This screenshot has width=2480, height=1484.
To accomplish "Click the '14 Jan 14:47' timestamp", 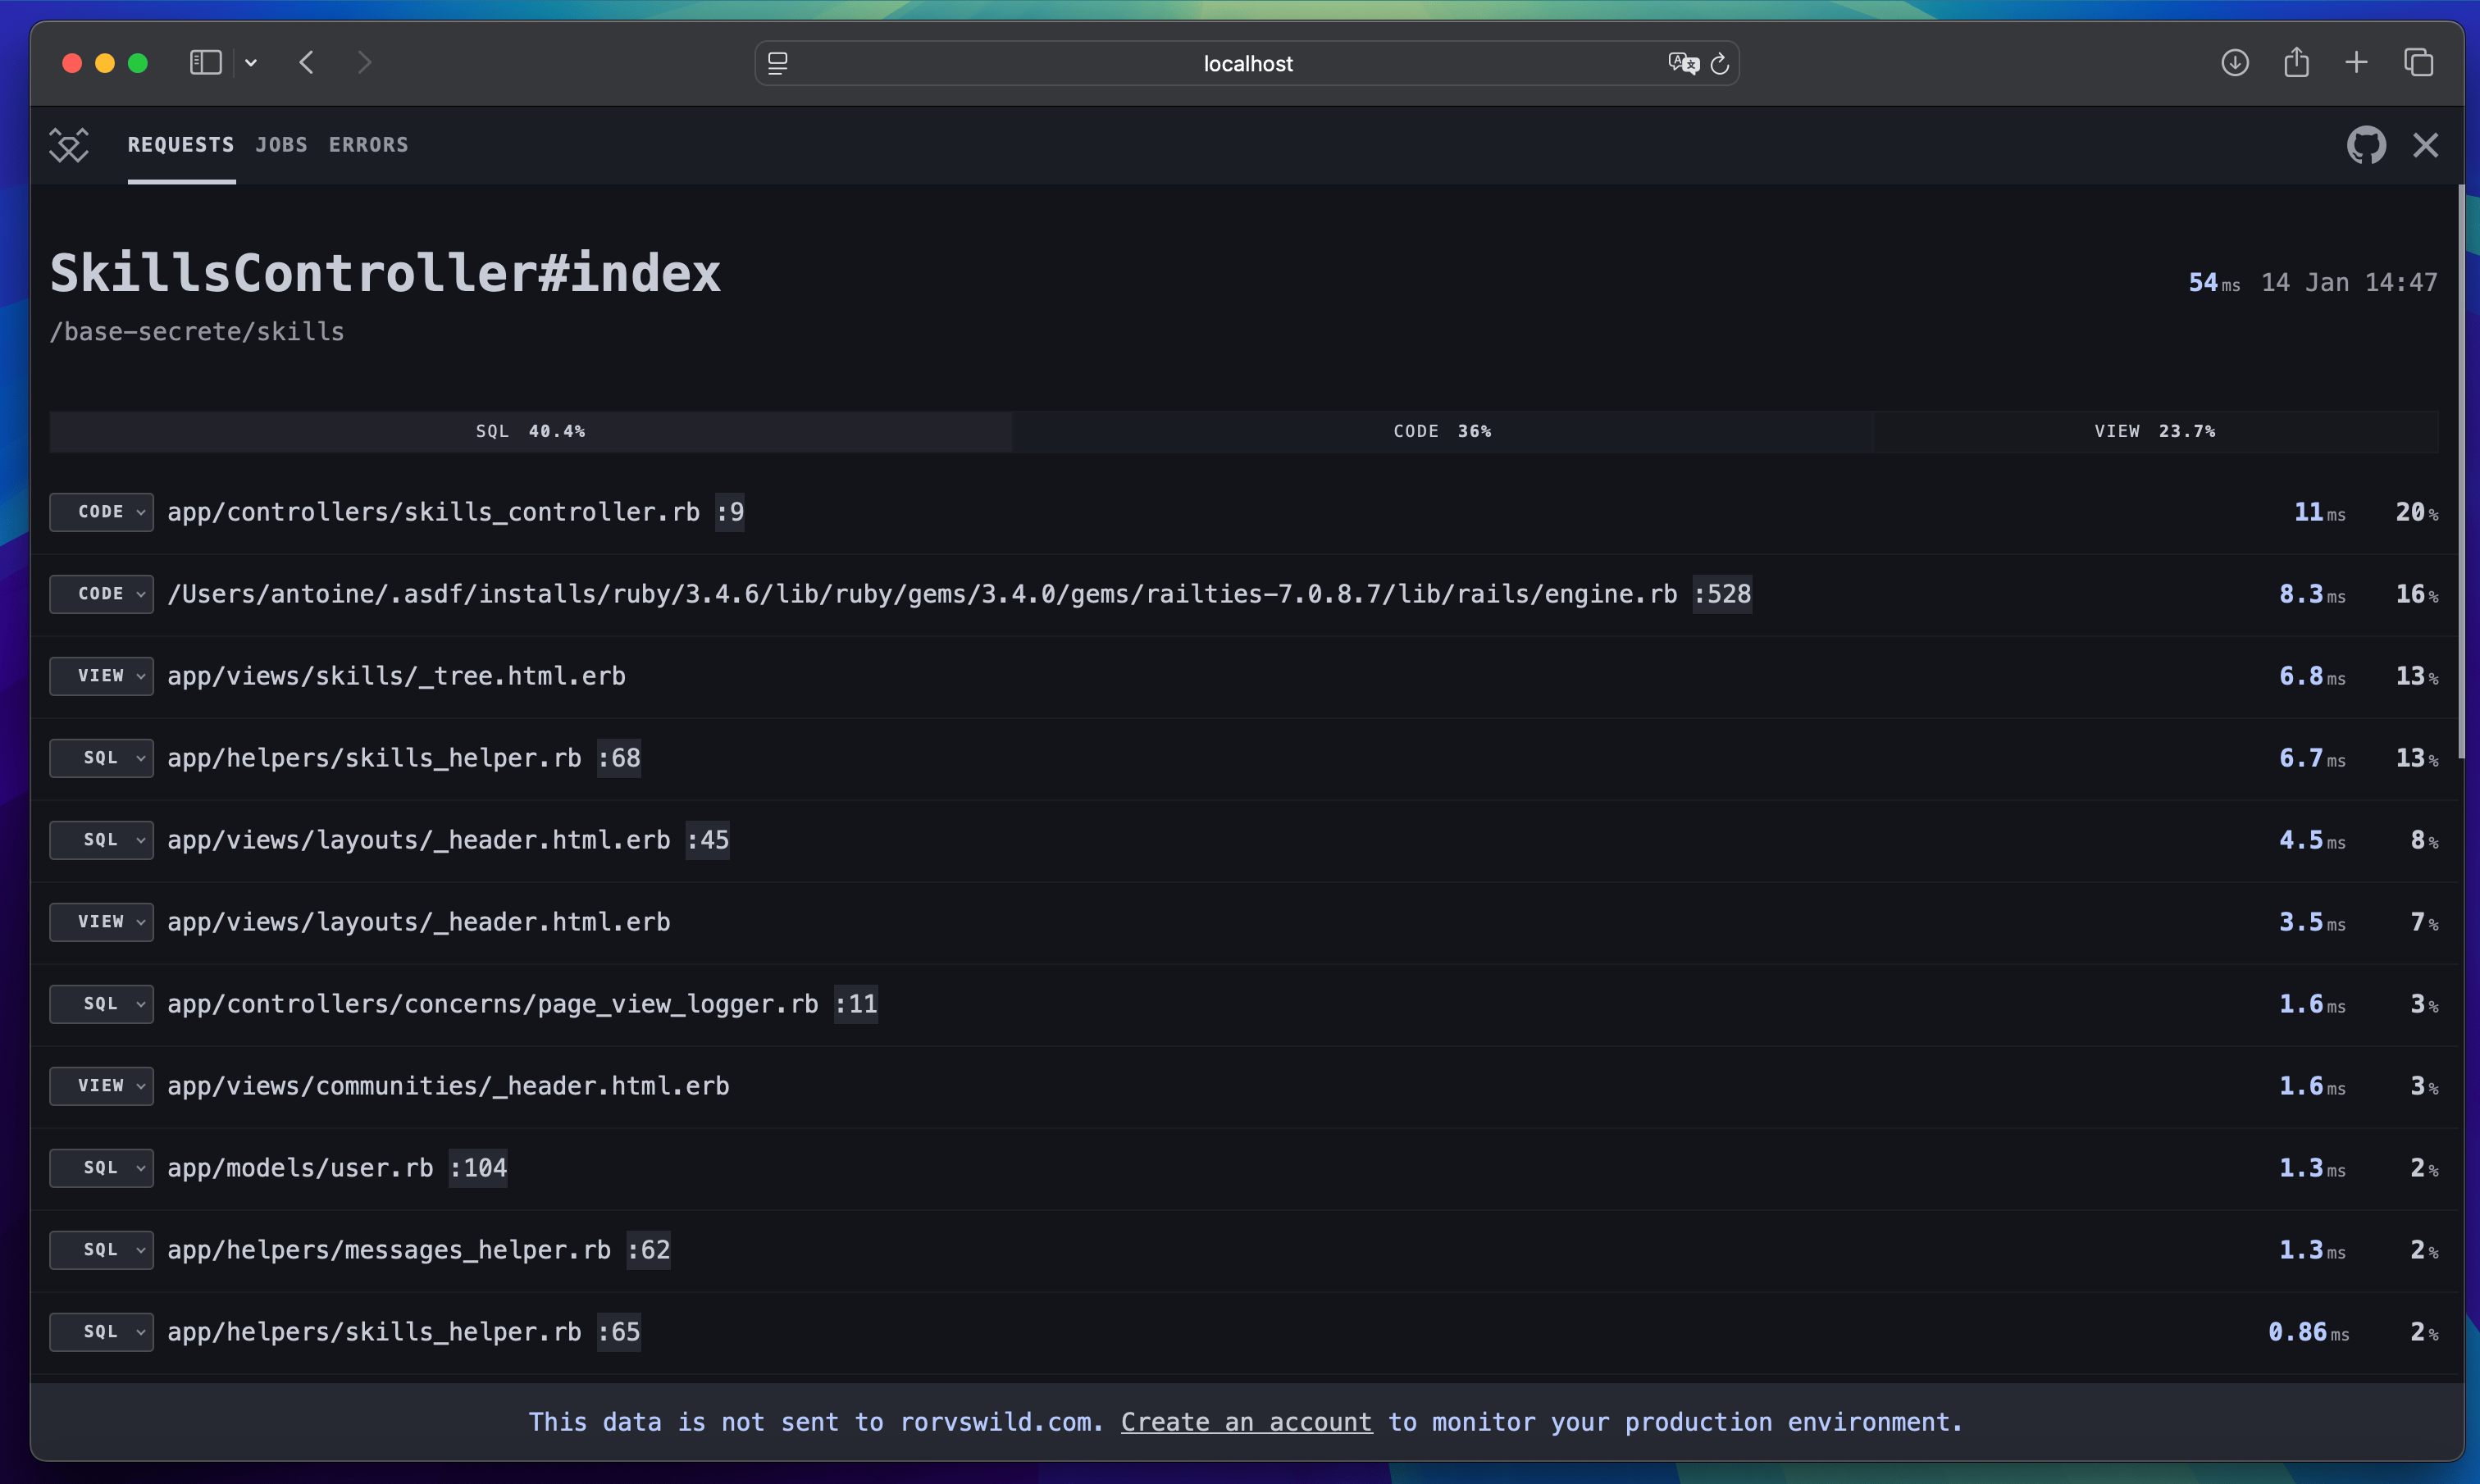I will click(x=2349, y=283).
